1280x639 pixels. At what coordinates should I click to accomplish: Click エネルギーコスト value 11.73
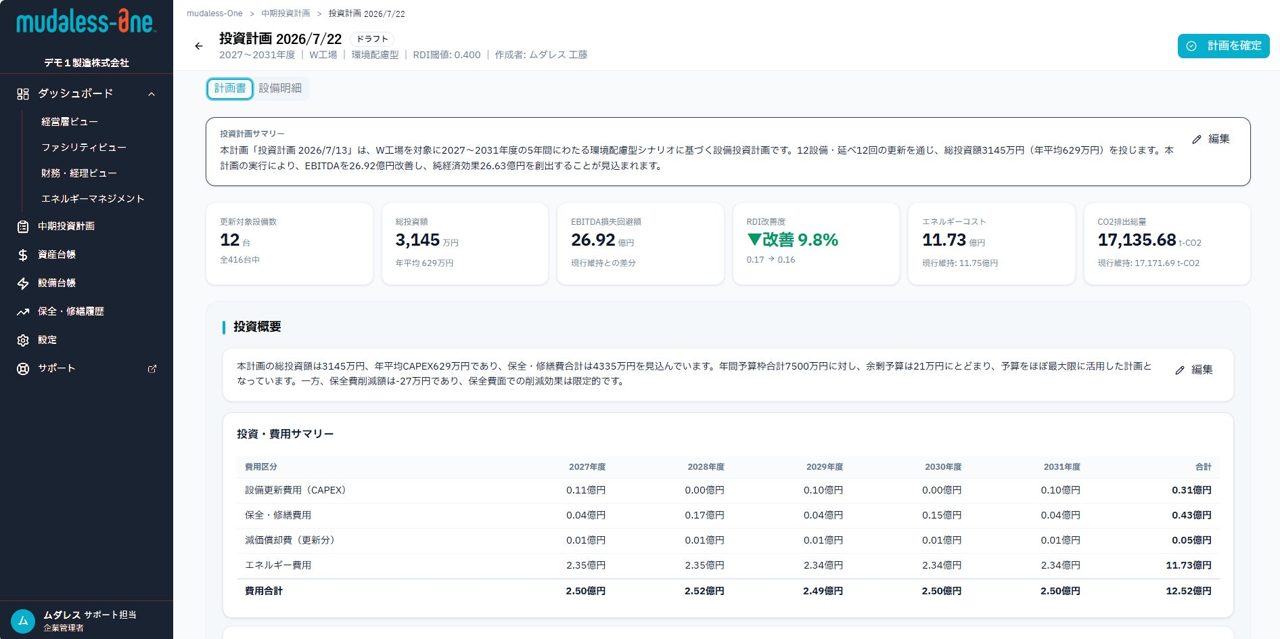pos(944,240)
